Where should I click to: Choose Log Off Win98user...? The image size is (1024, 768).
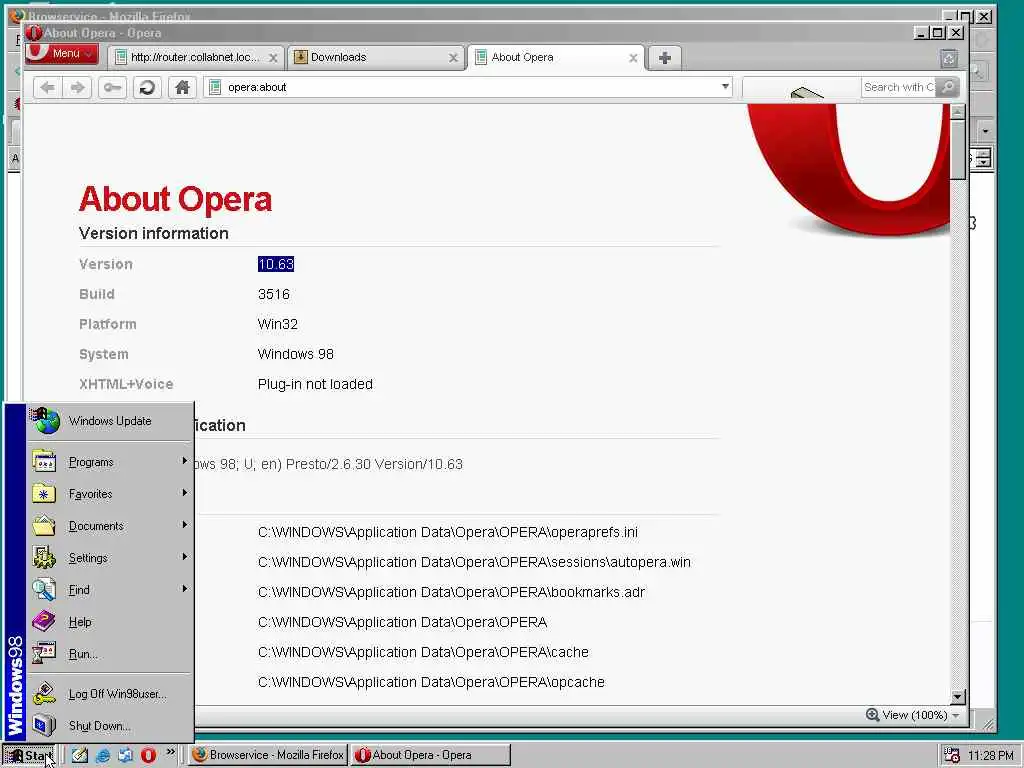(110, 694)
